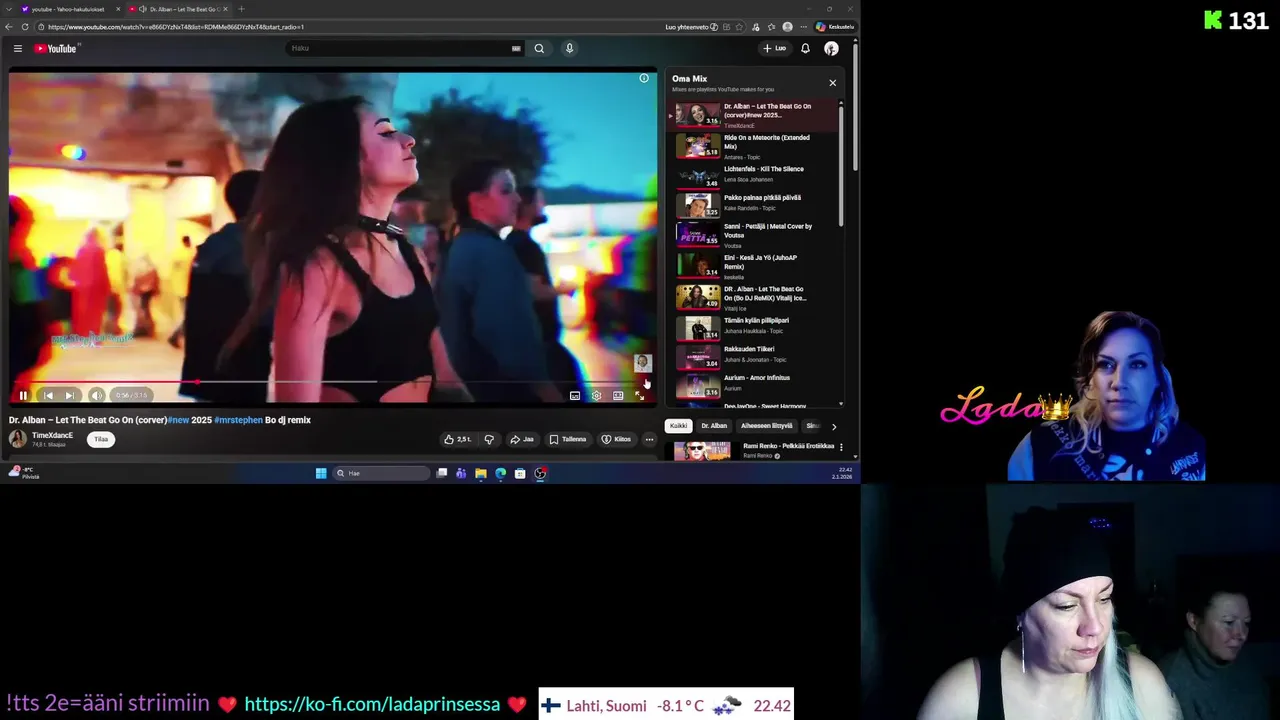Start voice search with microphone icon
This screenshot has height=720, width=1280.
pos(569,48)
